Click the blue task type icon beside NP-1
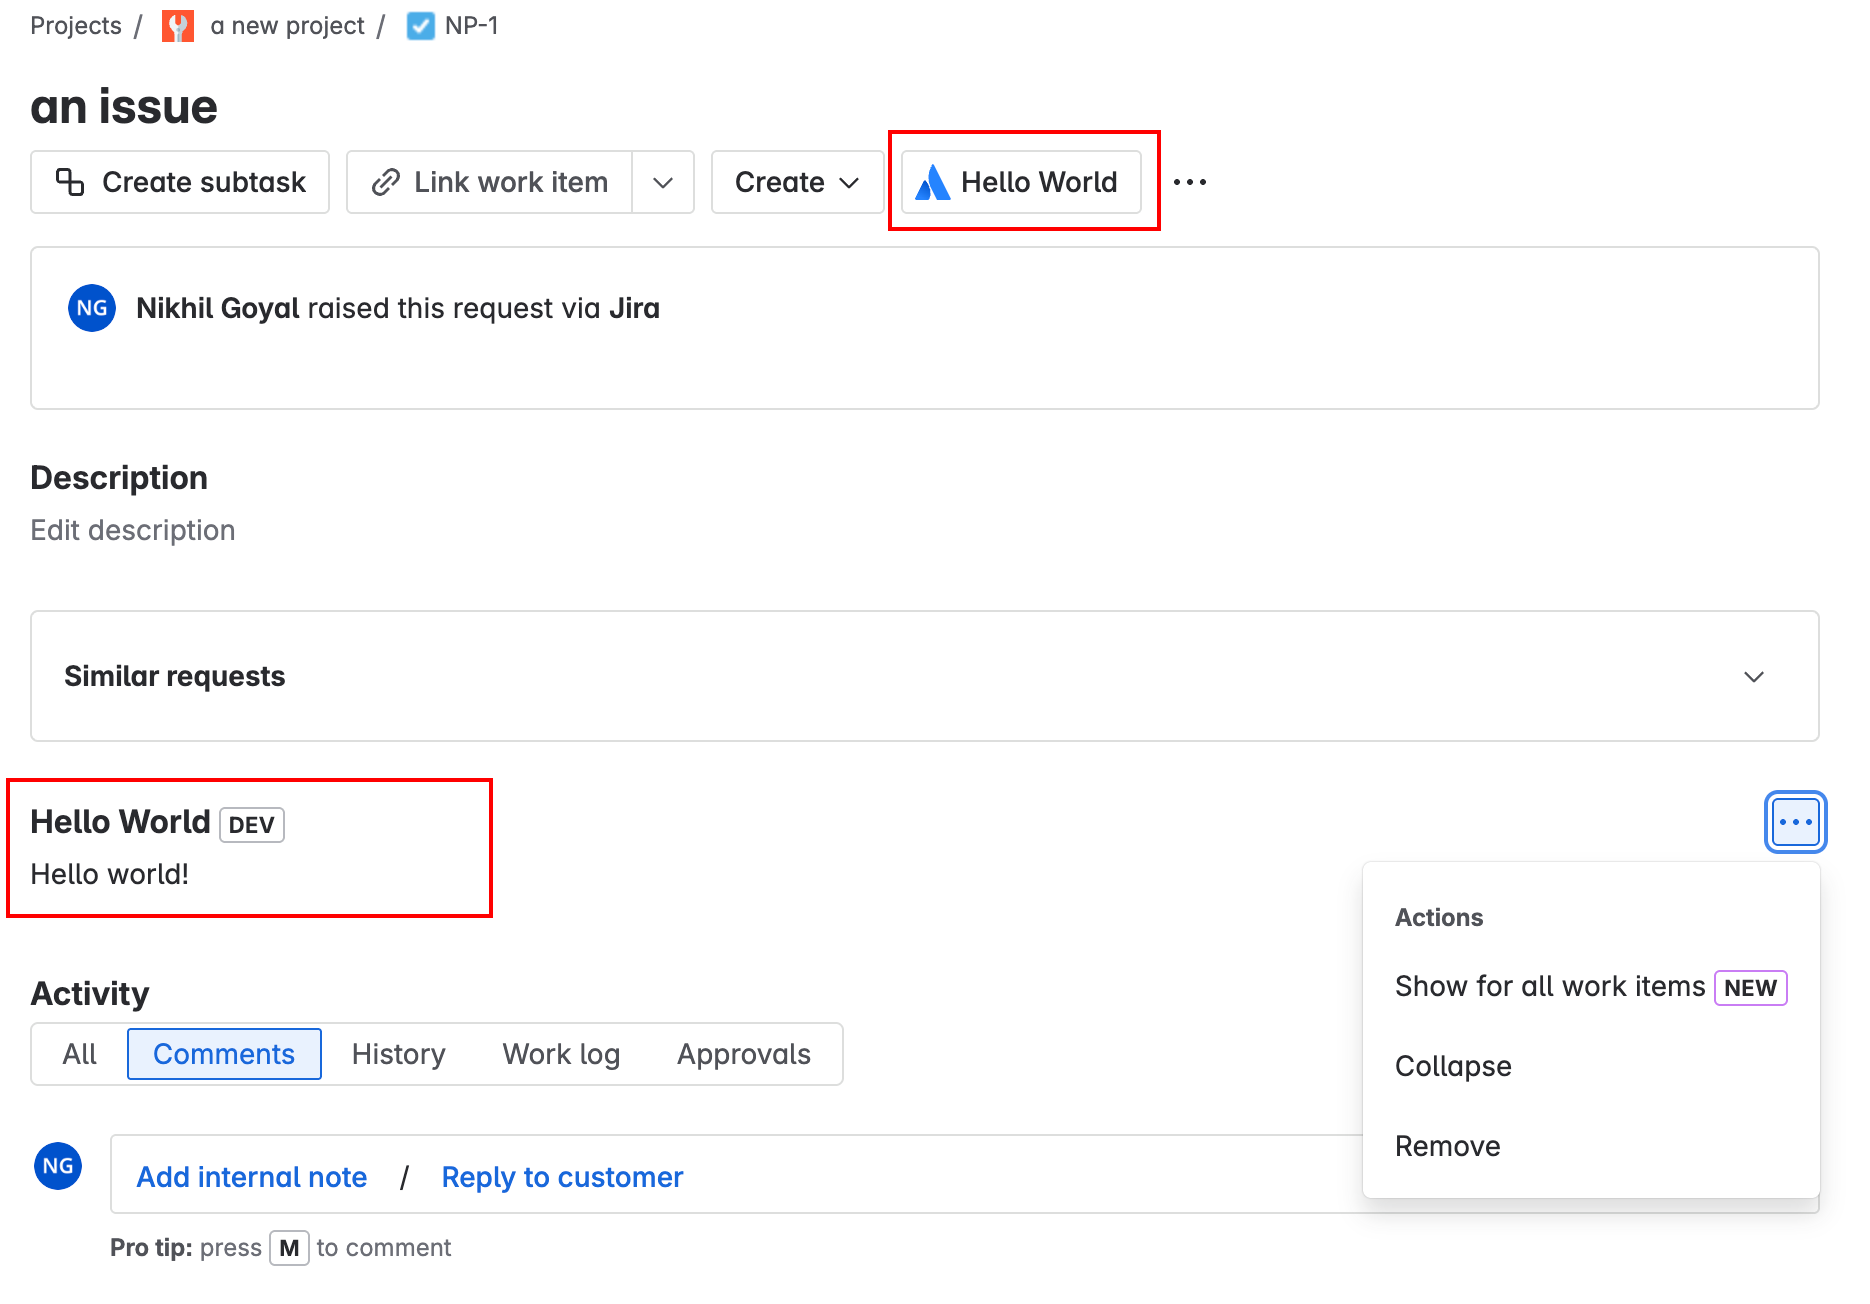 point(421,26)
